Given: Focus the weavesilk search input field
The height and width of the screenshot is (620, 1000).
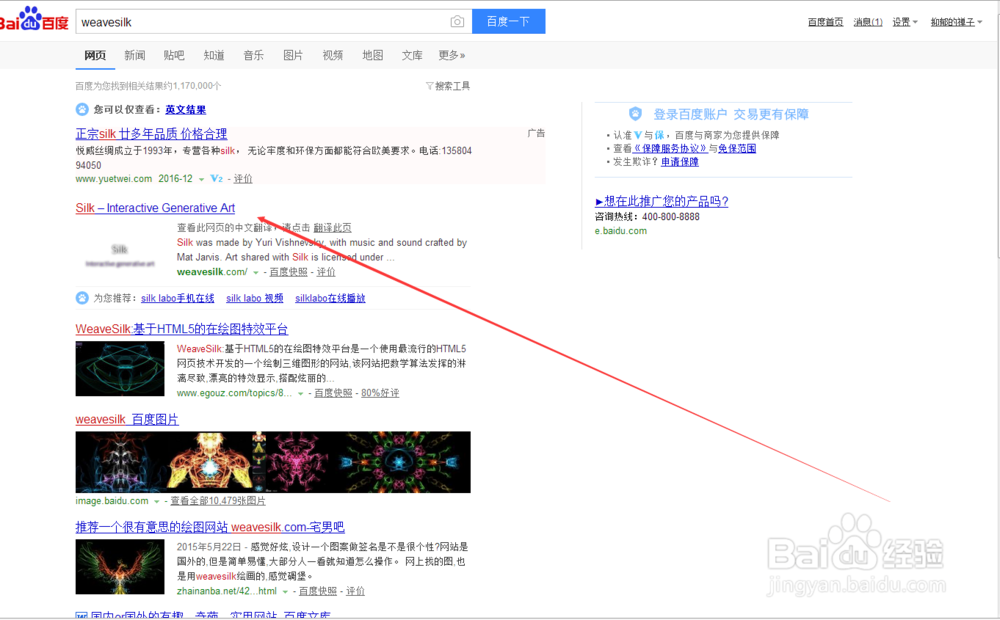Looking at the screenshot, I should click(261, 22).
